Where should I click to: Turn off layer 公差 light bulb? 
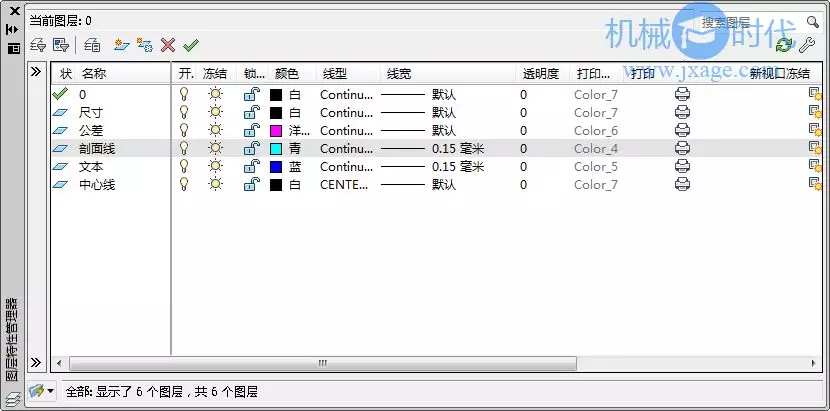click(x=184, y=131)
